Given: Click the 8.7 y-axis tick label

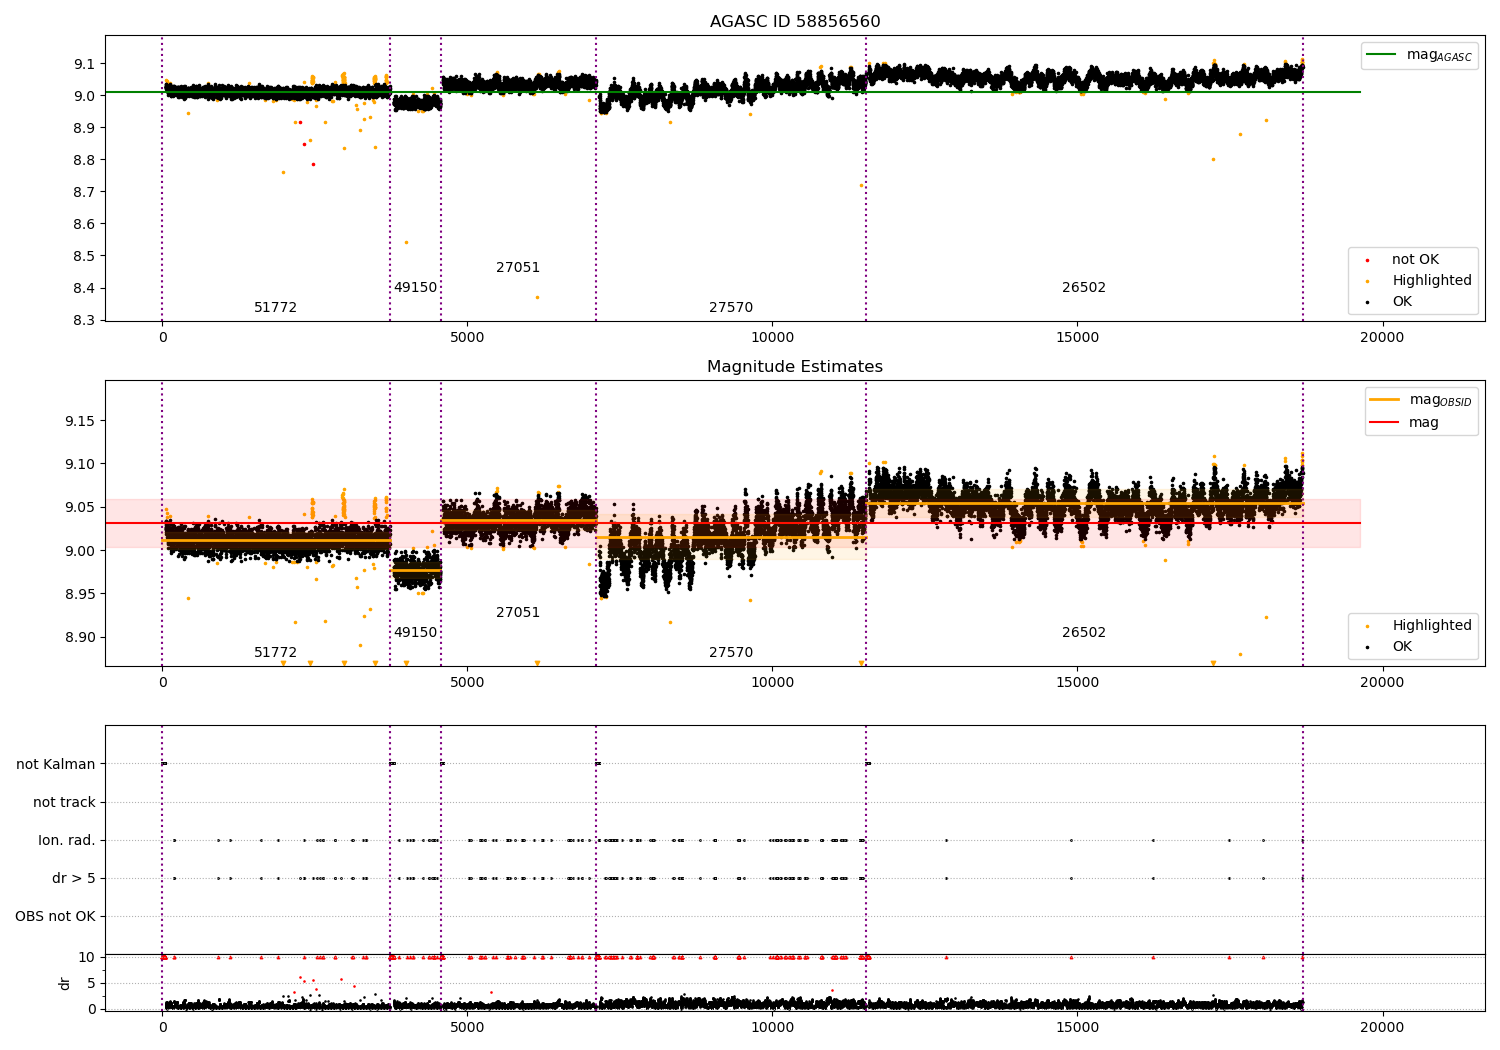Looking at the screenshot, I should (x=85, y=192).
